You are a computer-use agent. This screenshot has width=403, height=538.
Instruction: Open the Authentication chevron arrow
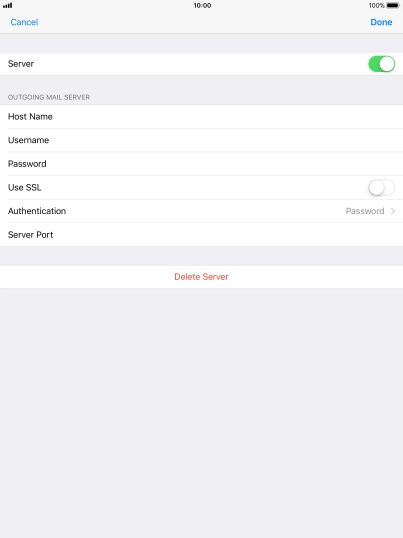click(393, 211)
